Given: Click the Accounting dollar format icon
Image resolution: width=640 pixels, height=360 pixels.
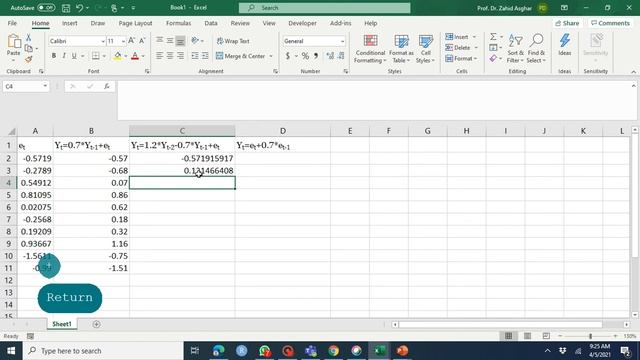Looking at the screenshot, I should tap(288, 56).
